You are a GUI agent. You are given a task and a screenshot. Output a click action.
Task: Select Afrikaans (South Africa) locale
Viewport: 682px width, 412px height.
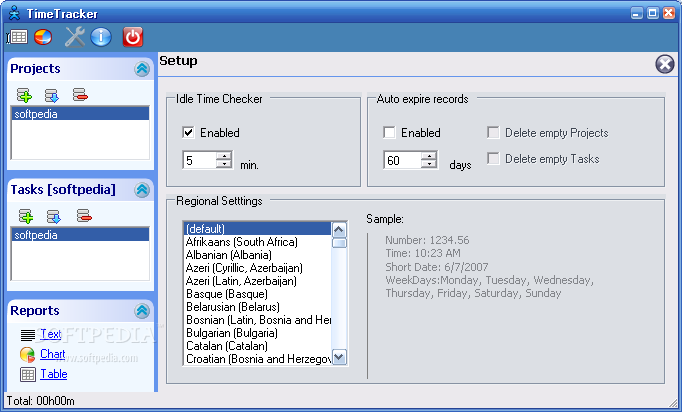click(x=257, y=242)
